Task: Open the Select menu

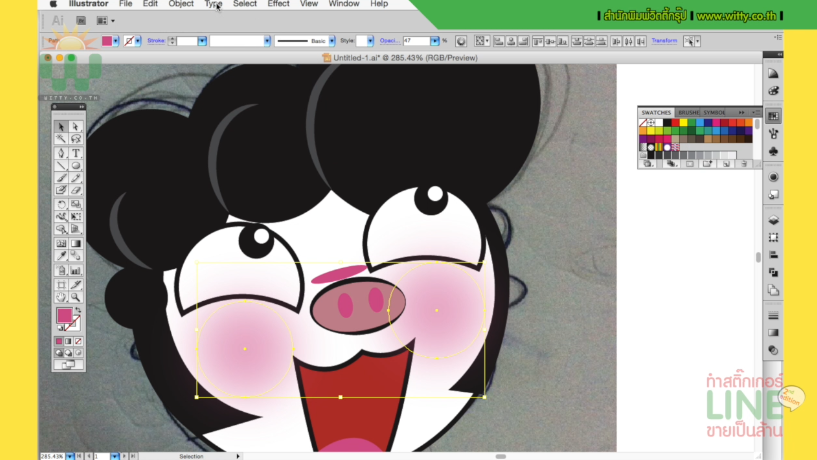Action: click(x=244, y=4)
